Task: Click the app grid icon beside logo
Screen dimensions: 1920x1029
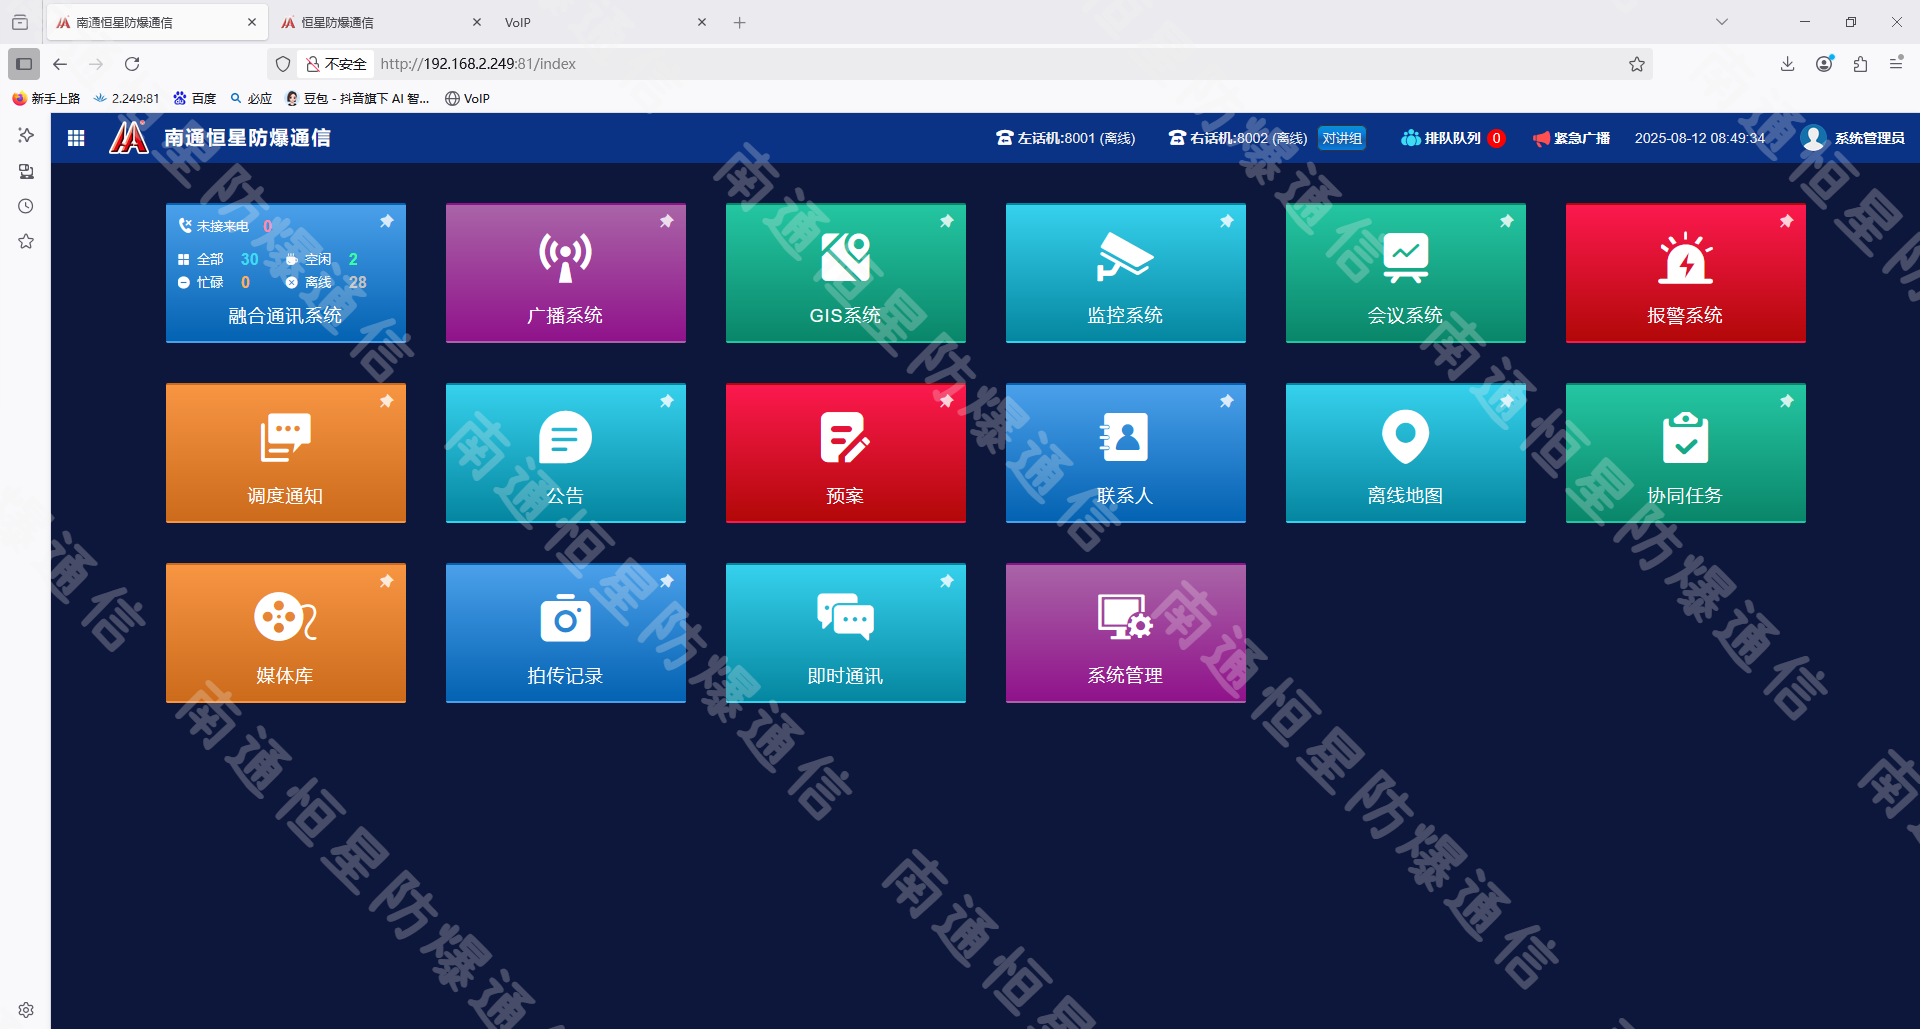Action: tap(76, 138)
